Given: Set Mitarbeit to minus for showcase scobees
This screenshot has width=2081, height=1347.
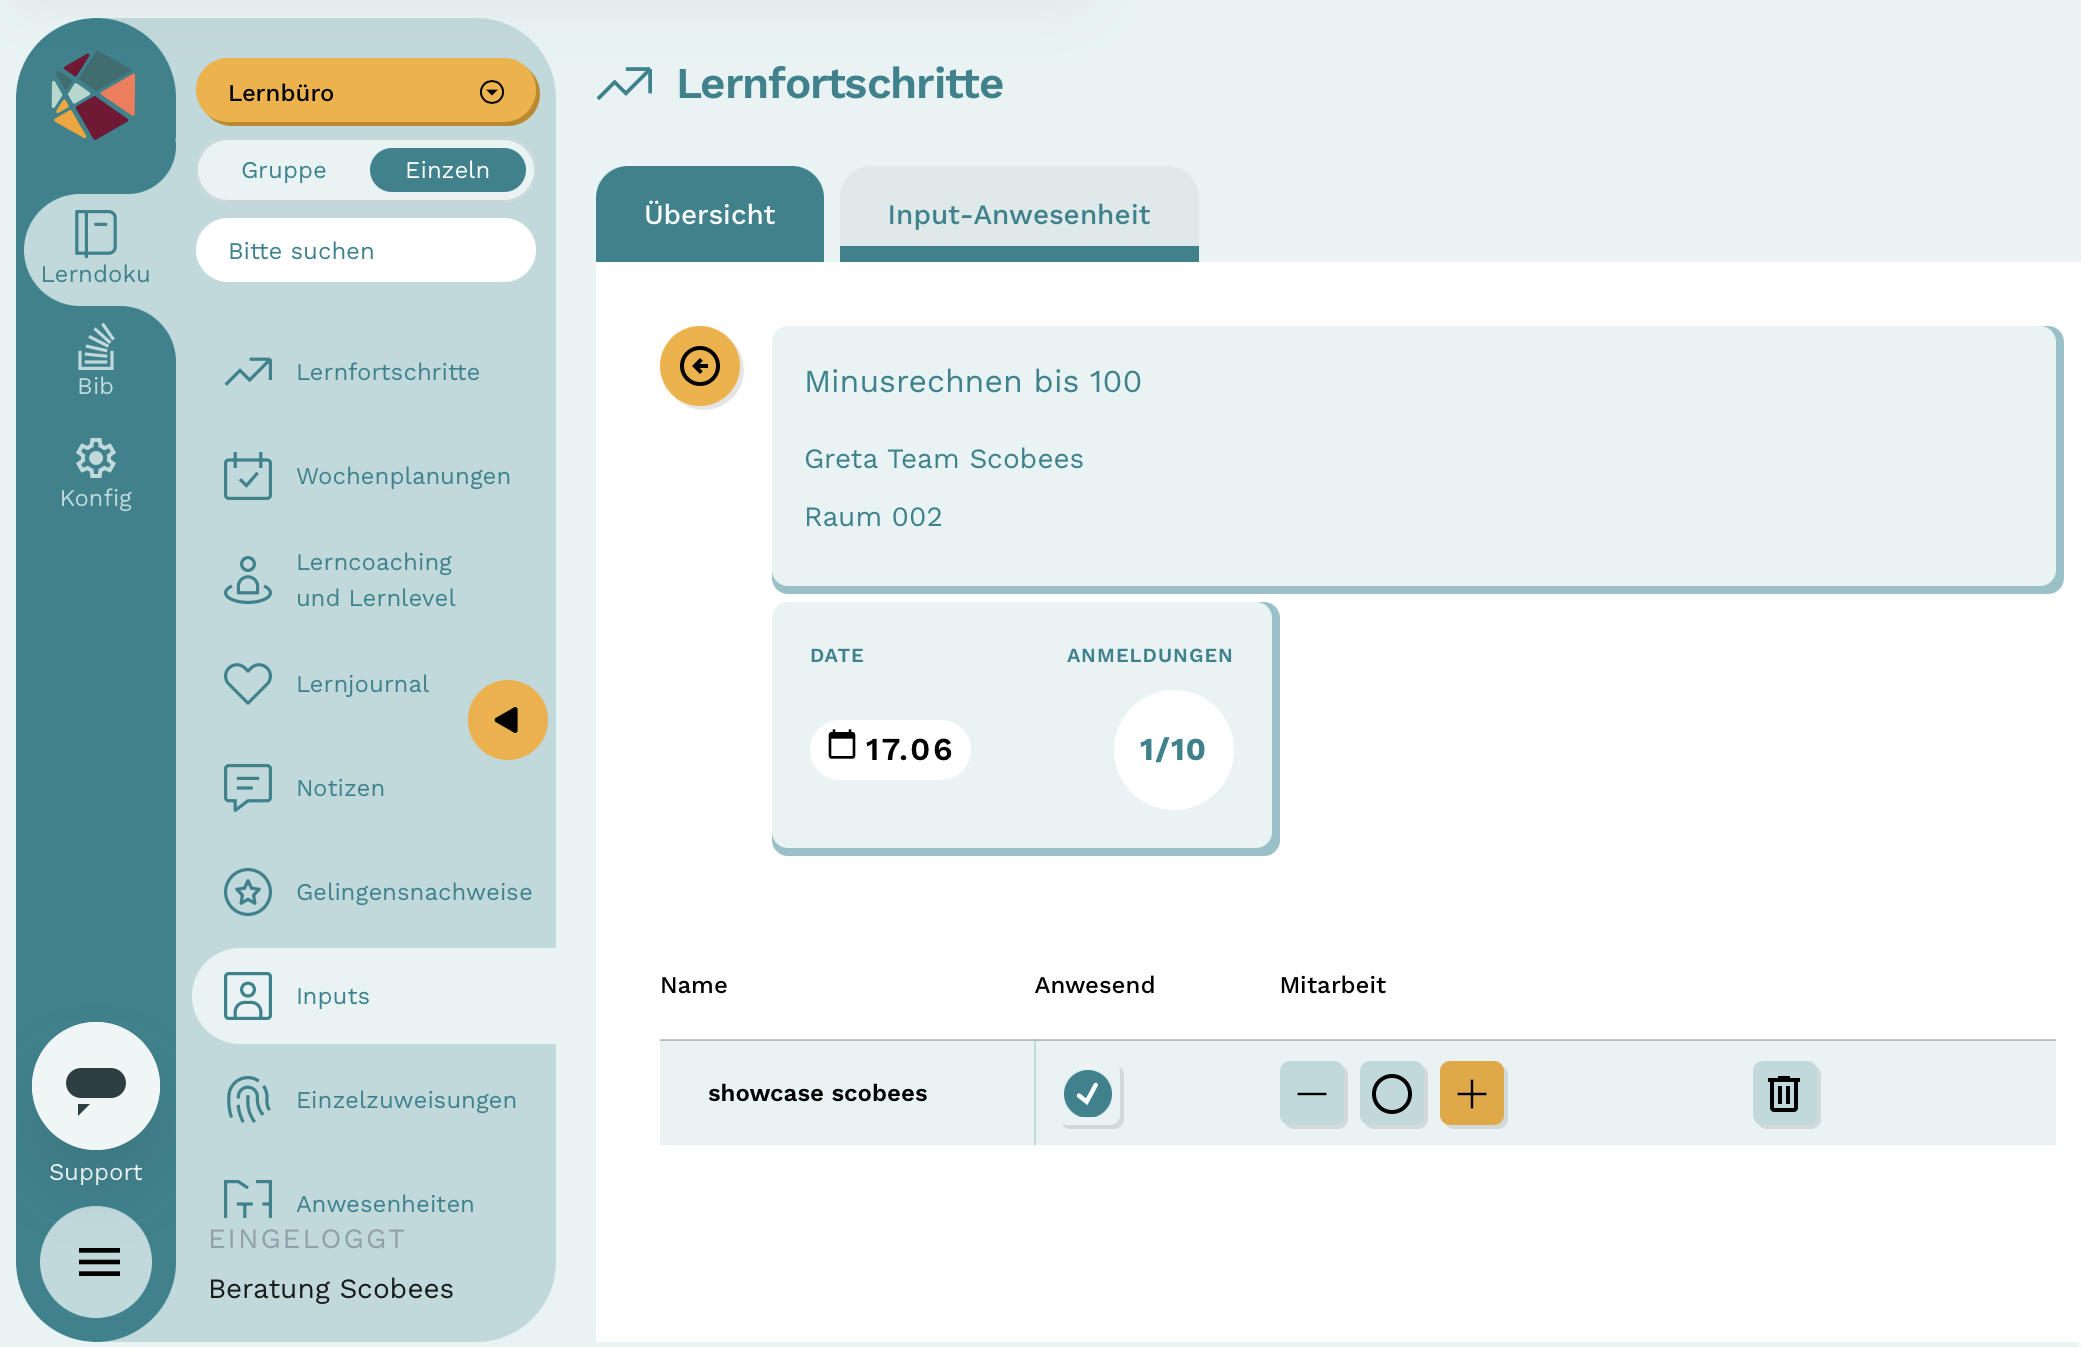Looking at the screenshot, I should pyautogui.click(x=1312, y=1094).
